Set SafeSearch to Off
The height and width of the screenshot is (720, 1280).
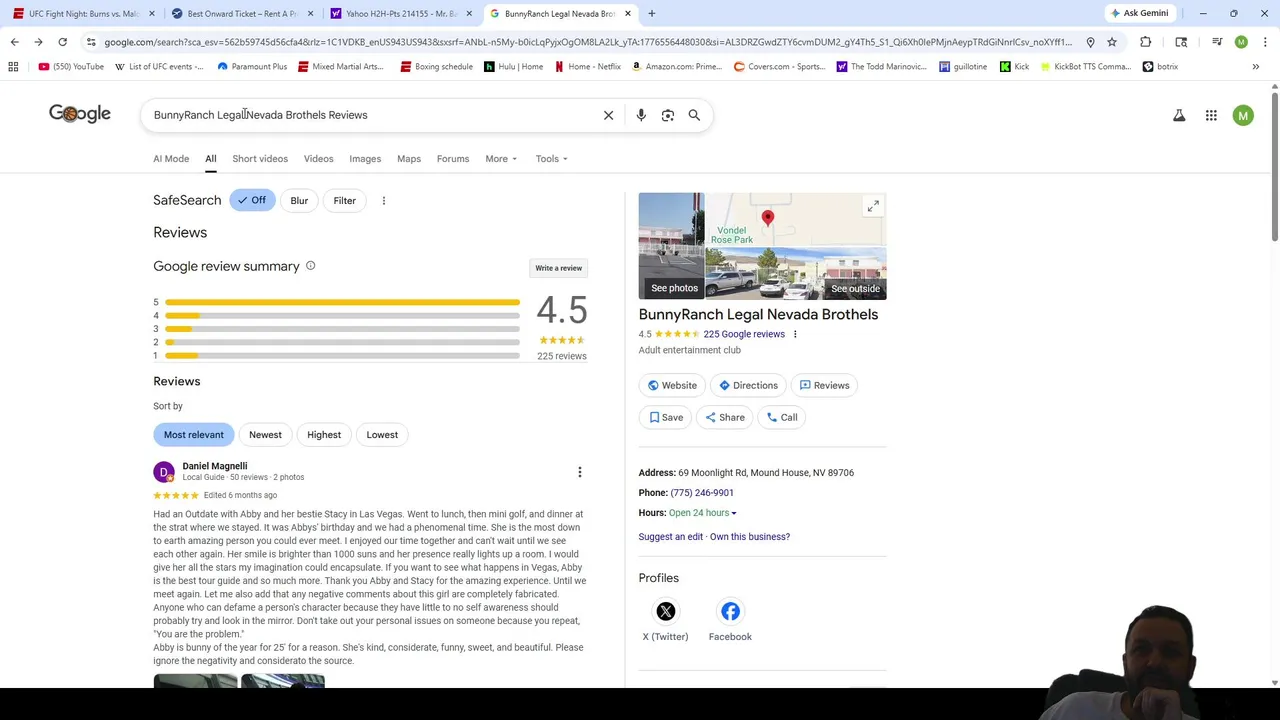tap(252, 200)
